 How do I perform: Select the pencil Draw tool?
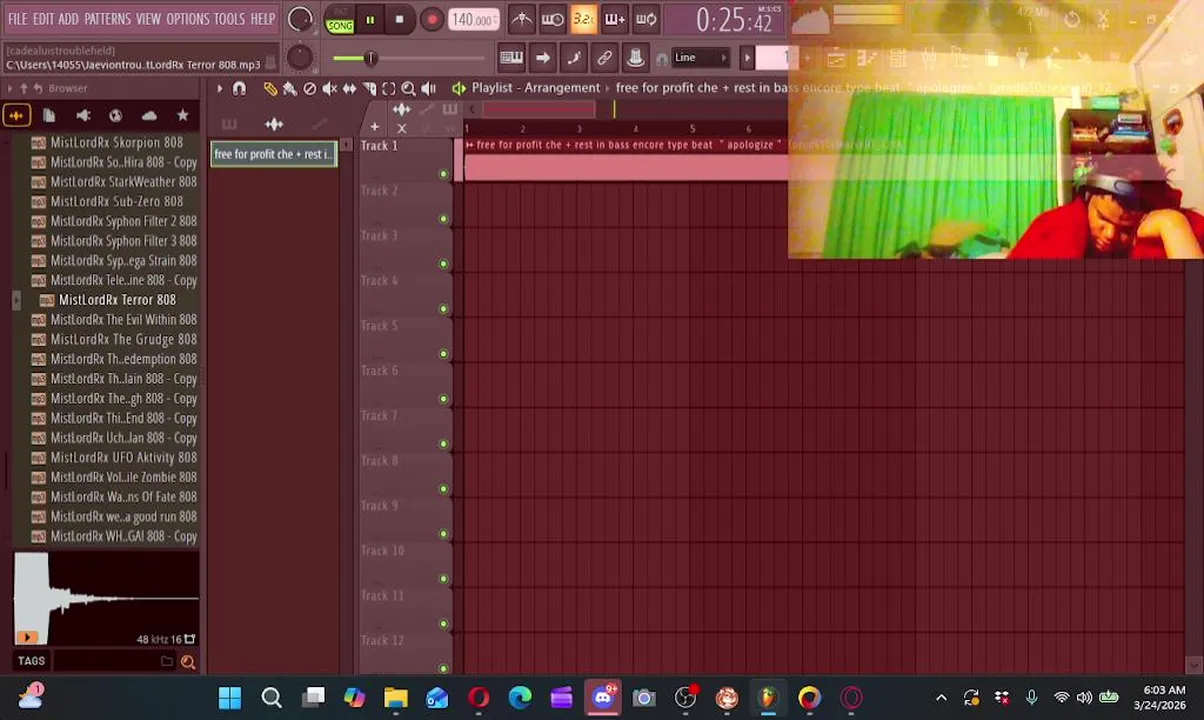(270, 89)
